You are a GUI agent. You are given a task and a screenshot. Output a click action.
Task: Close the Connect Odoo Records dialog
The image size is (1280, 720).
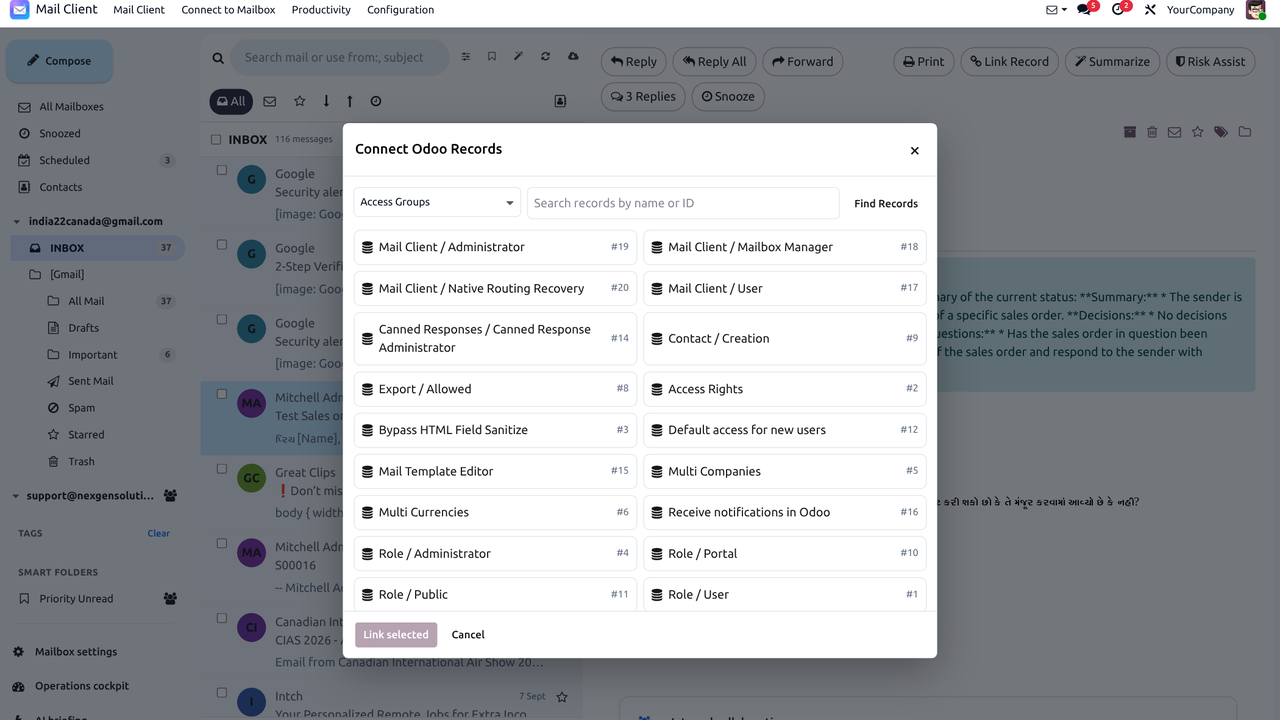point(914,150)
